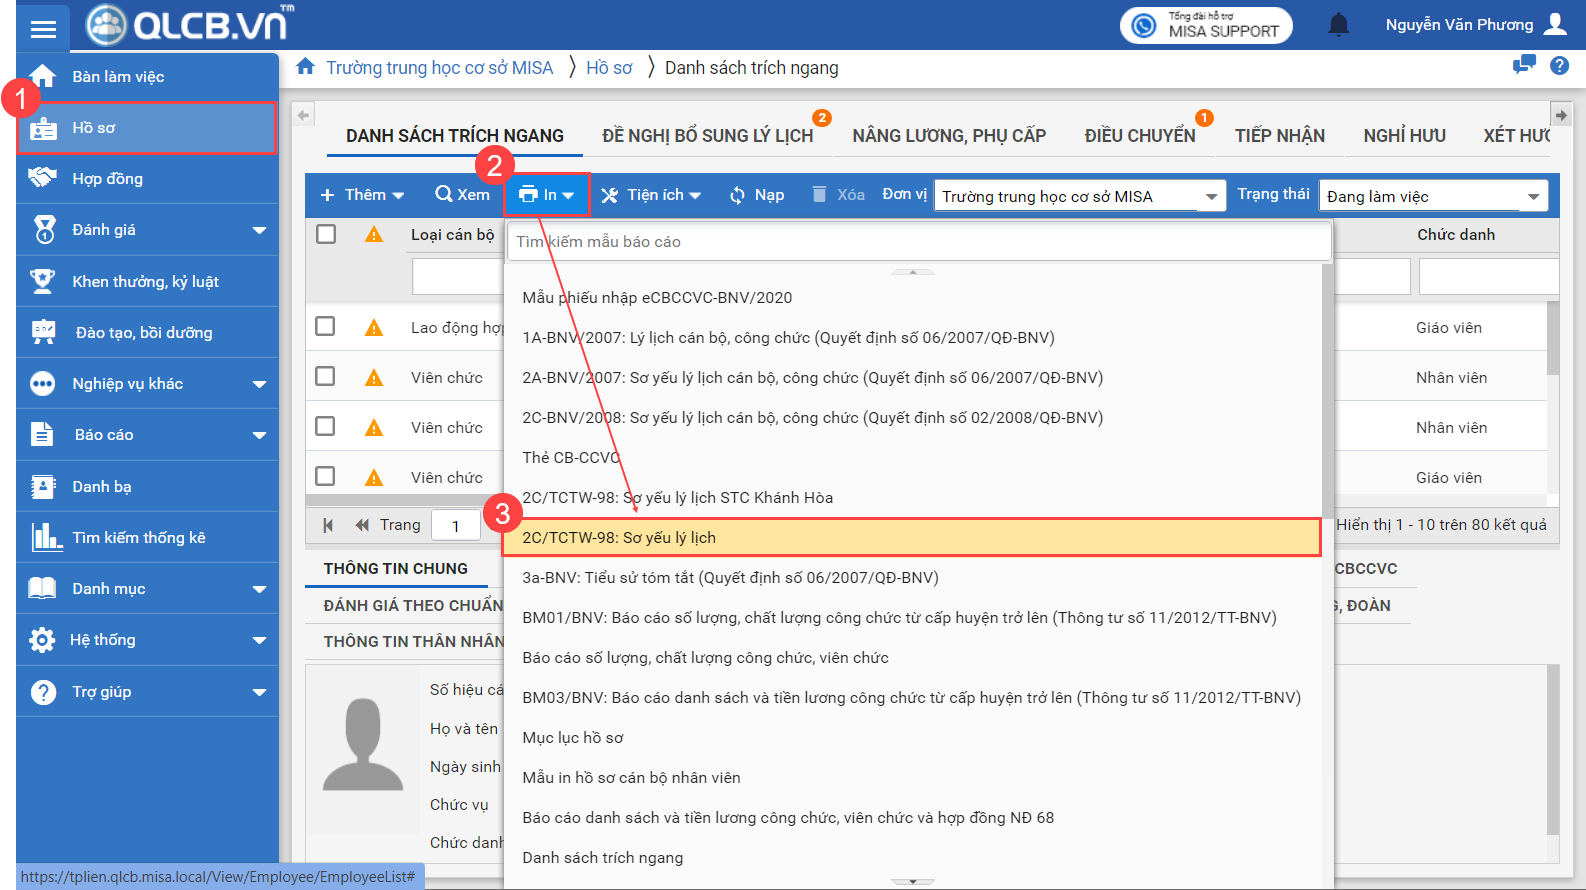
Task: Click the hamburger menu icon
Action: click(43, 28)
